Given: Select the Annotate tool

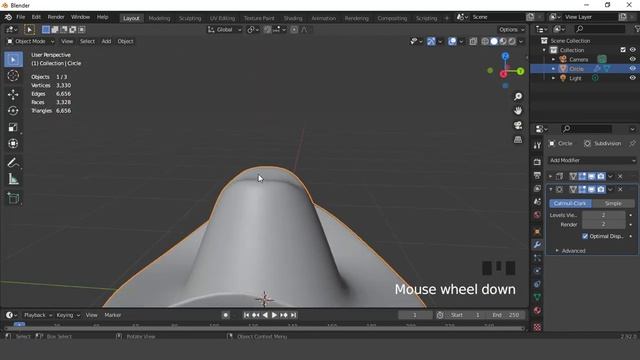Looking at the screenshot, I should click(13, 162).
